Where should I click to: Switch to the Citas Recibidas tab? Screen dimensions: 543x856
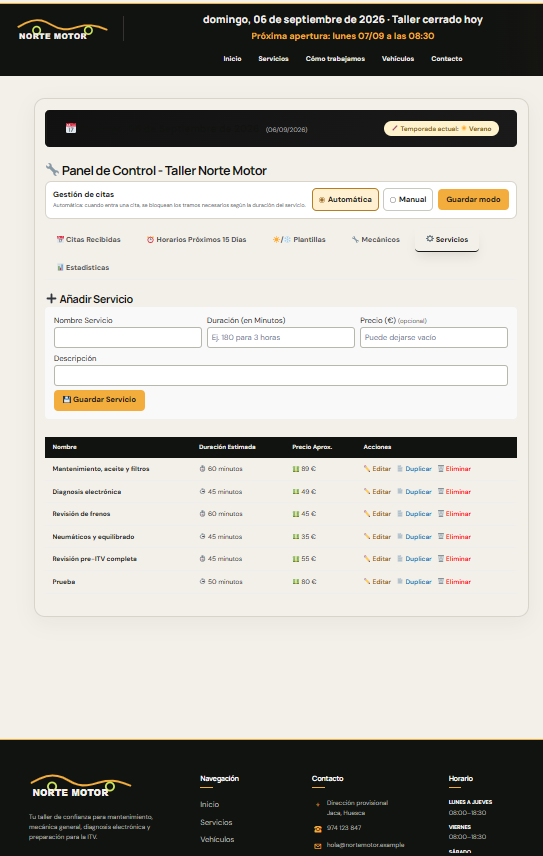[88, 240]
